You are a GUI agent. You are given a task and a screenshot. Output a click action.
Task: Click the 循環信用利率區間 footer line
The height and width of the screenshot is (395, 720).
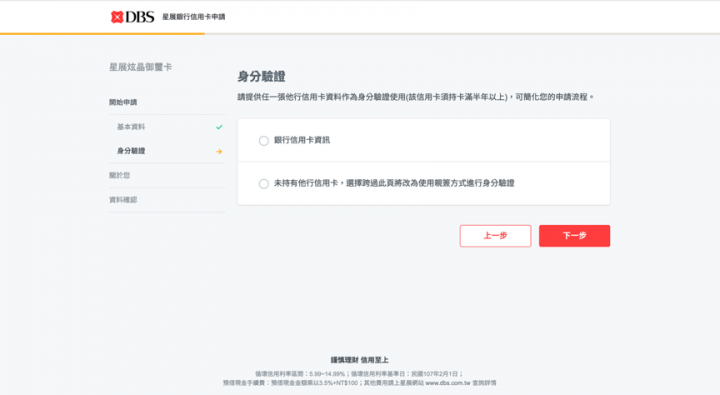tap(360, 374)
